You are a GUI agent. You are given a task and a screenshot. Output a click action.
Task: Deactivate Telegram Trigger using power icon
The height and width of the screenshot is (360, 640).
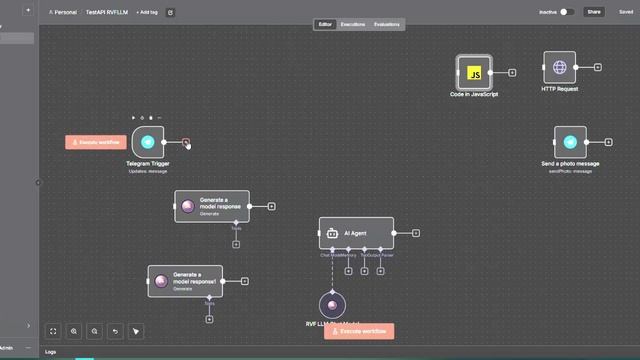tap(142, 118)
